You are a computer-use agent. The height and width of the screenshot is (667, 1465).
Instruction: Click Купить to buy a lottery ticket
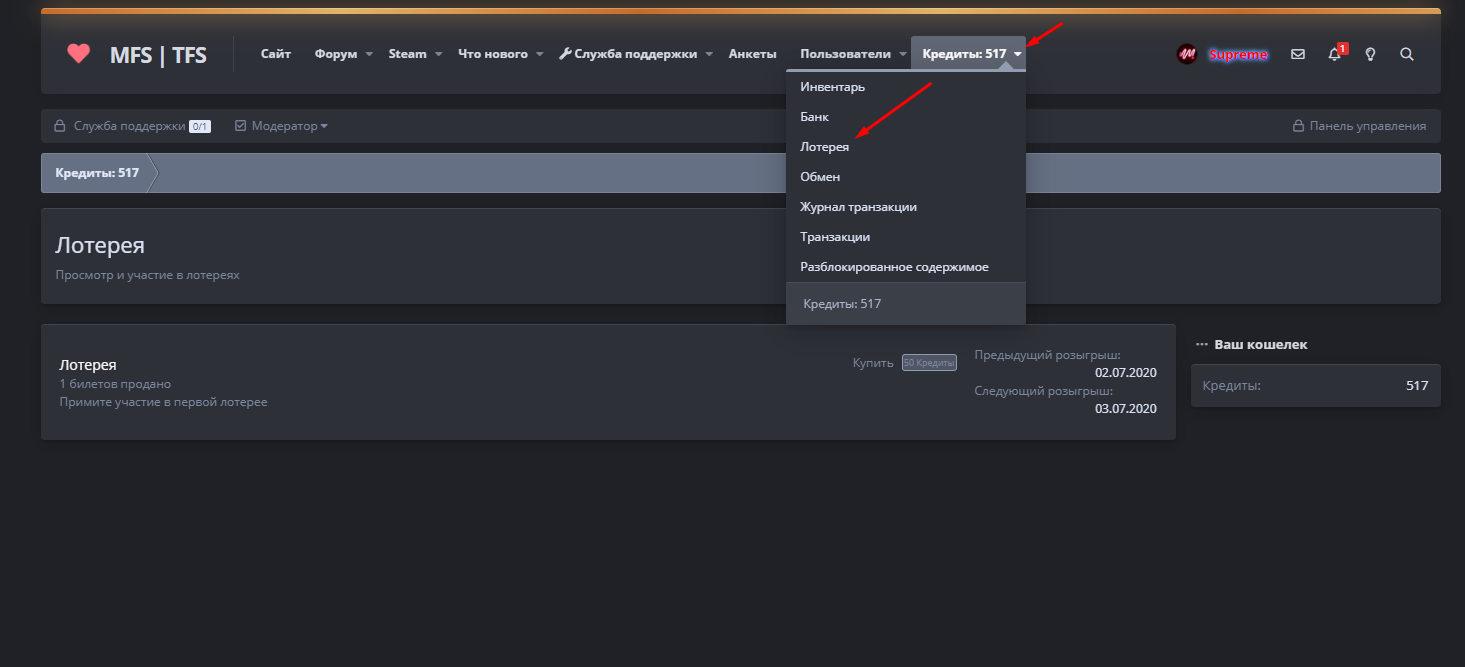pos(873,363)
